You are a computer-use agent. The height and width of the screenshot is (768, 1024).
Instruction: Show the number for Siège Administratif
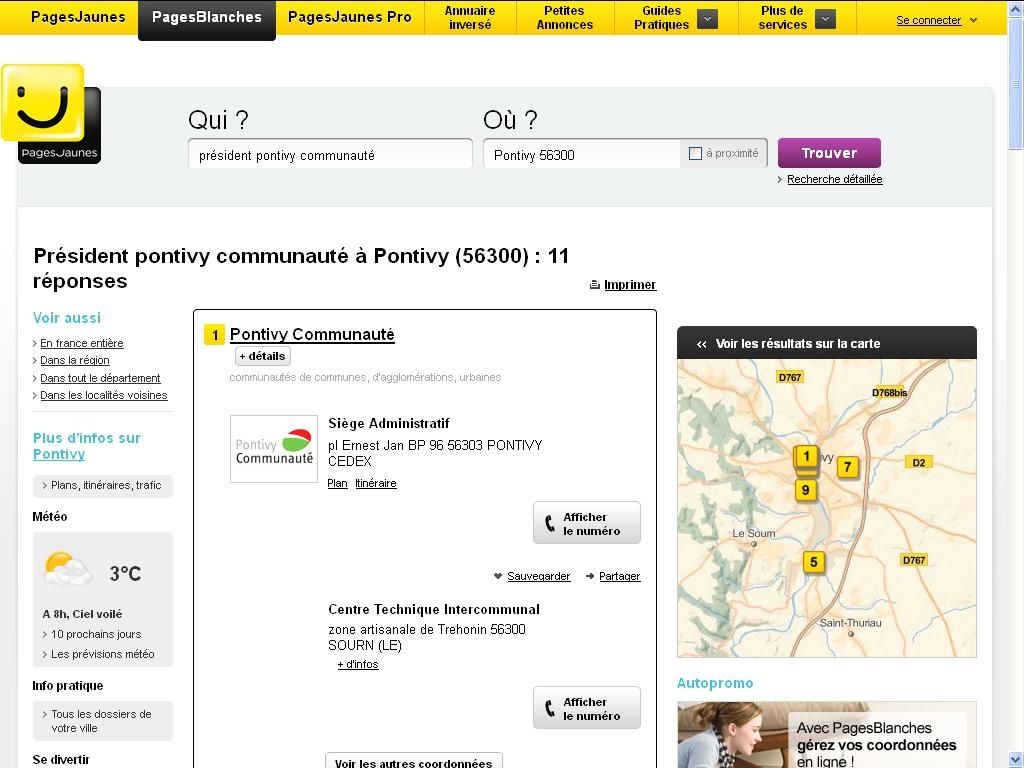coord(587,523)
